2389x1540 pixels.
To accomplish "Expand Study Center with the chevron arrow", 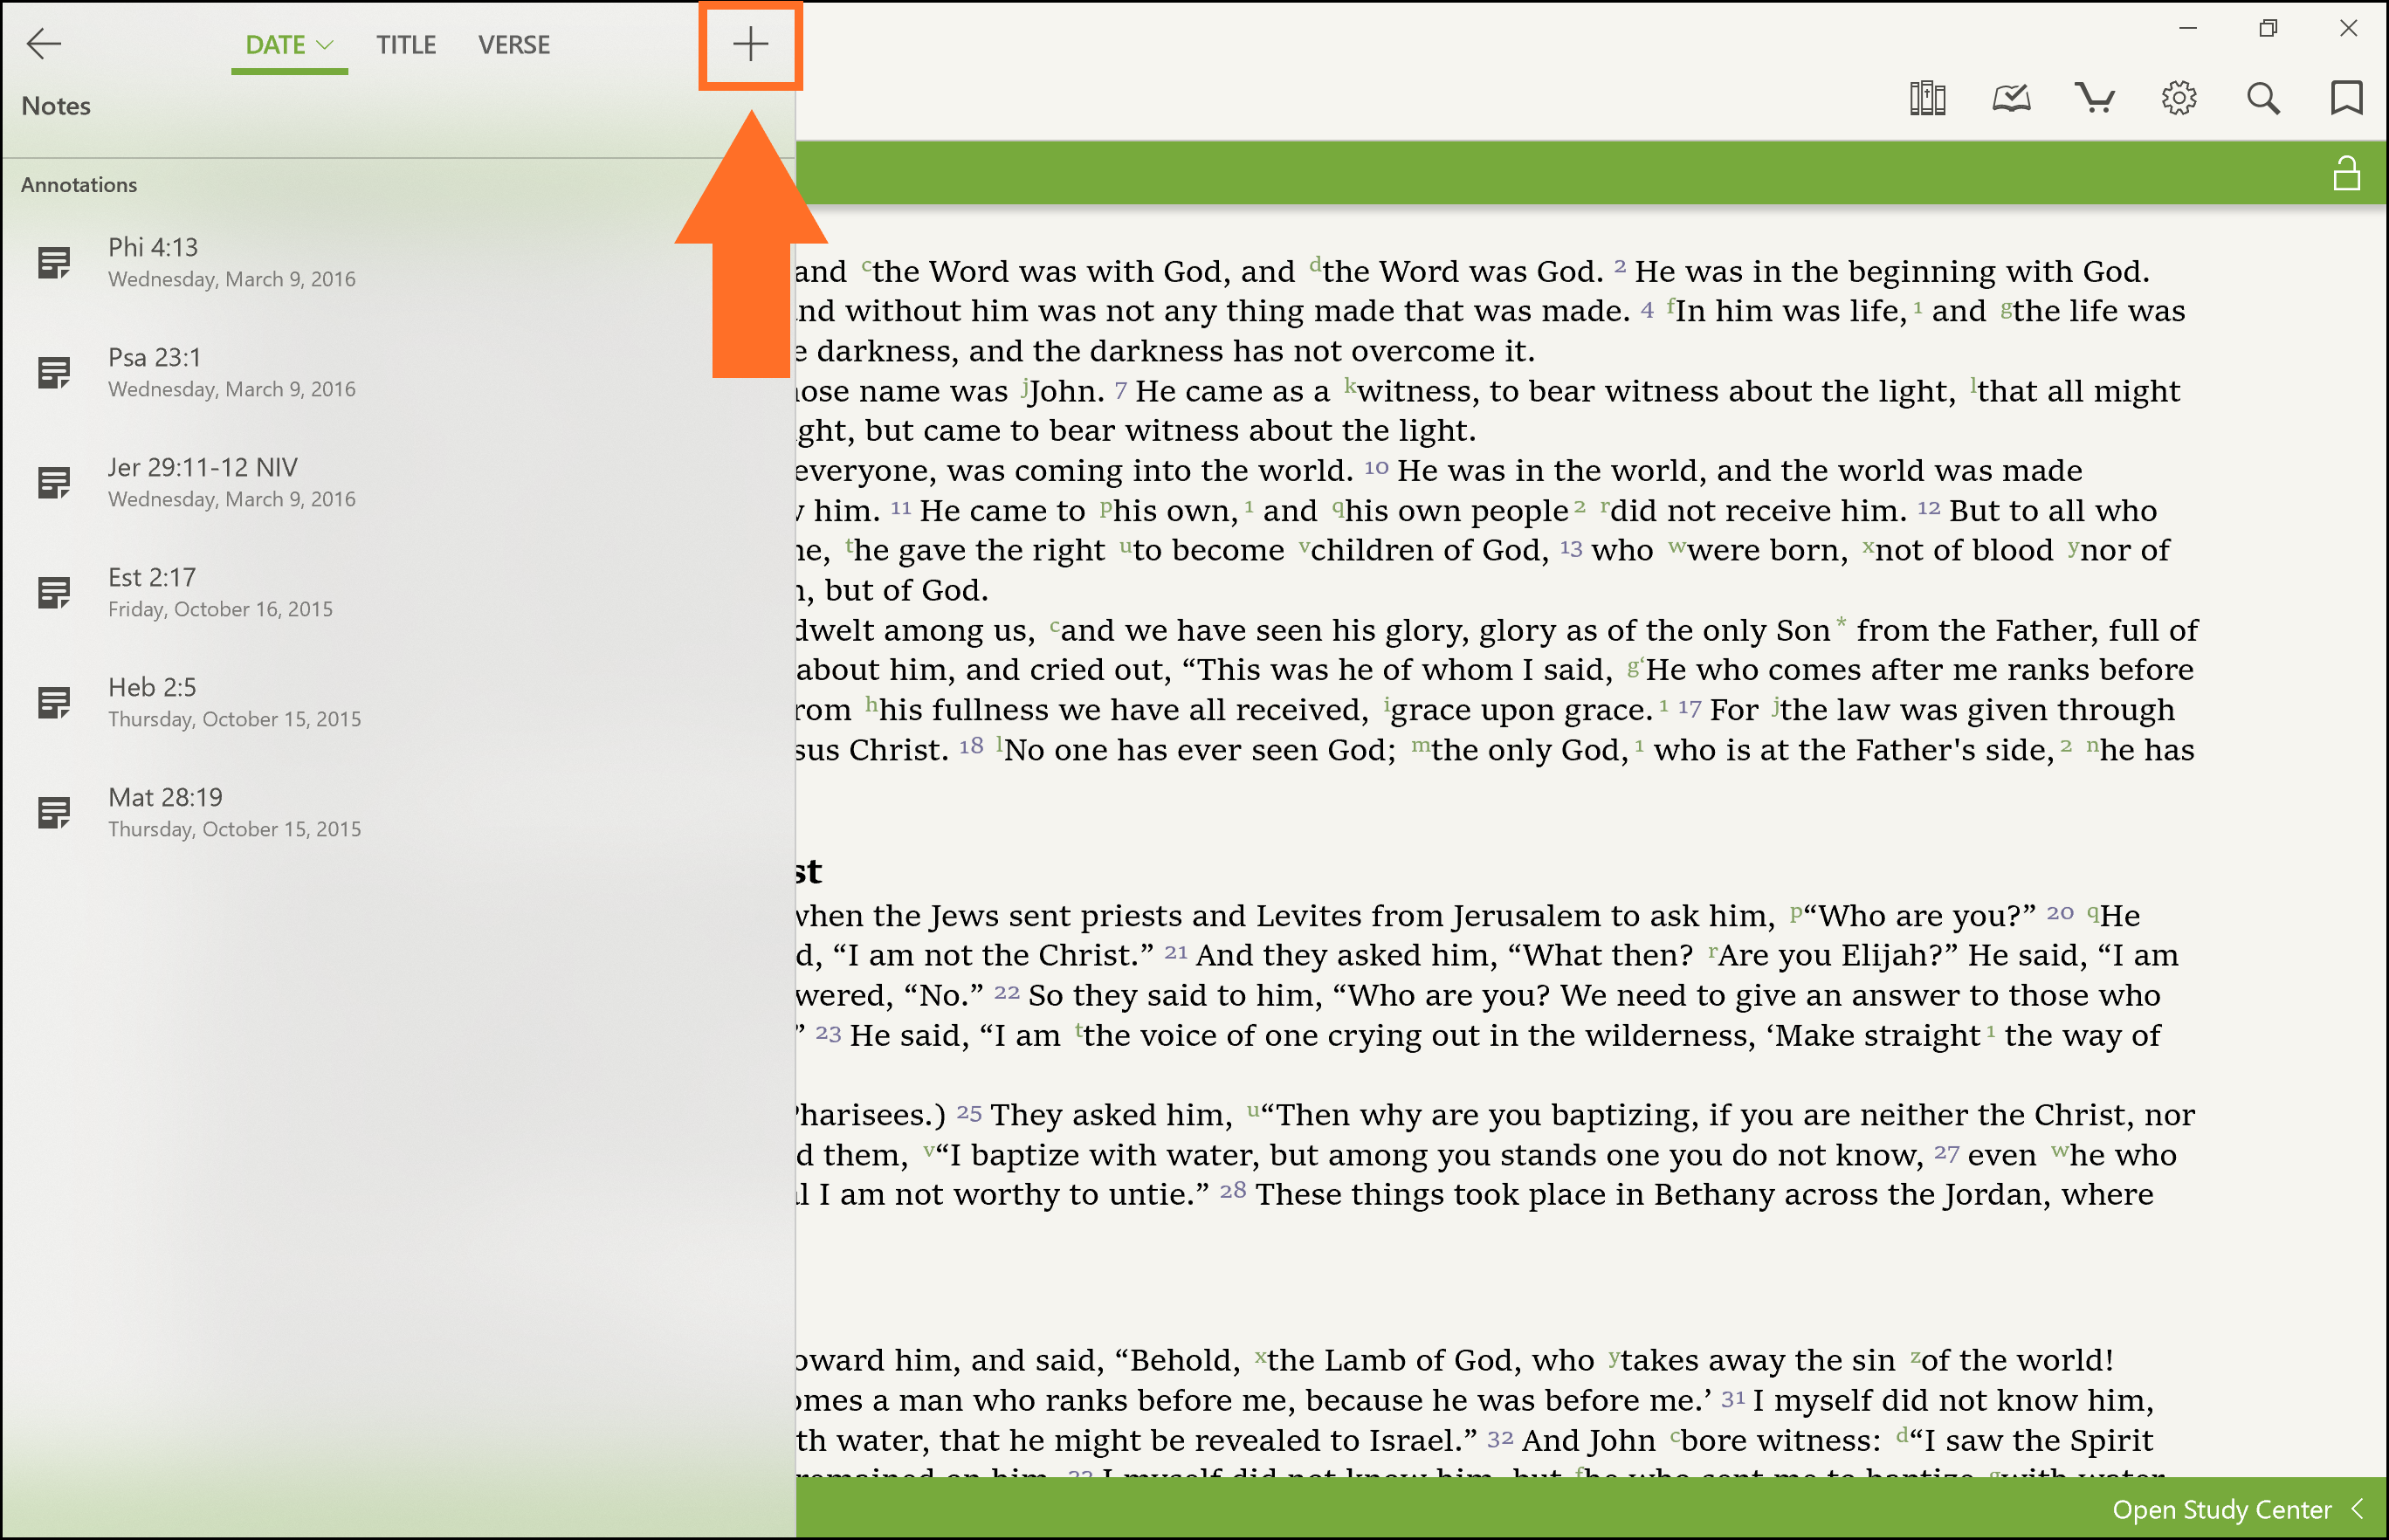I will pos(2357,1509).
